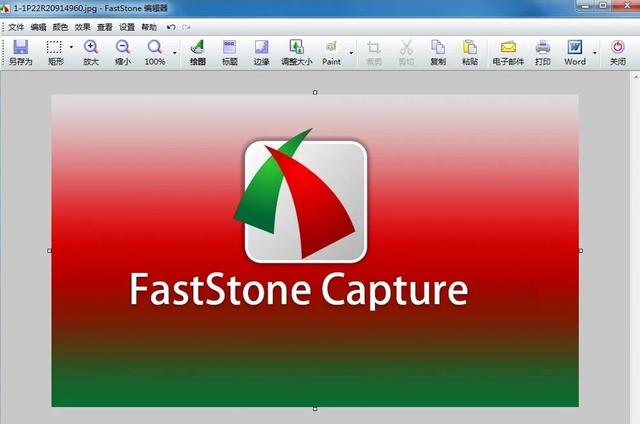Open the Settings (设置) menu
Image resolution: width=640 pixels, height=424 pixels.
[x=127, y=27]
